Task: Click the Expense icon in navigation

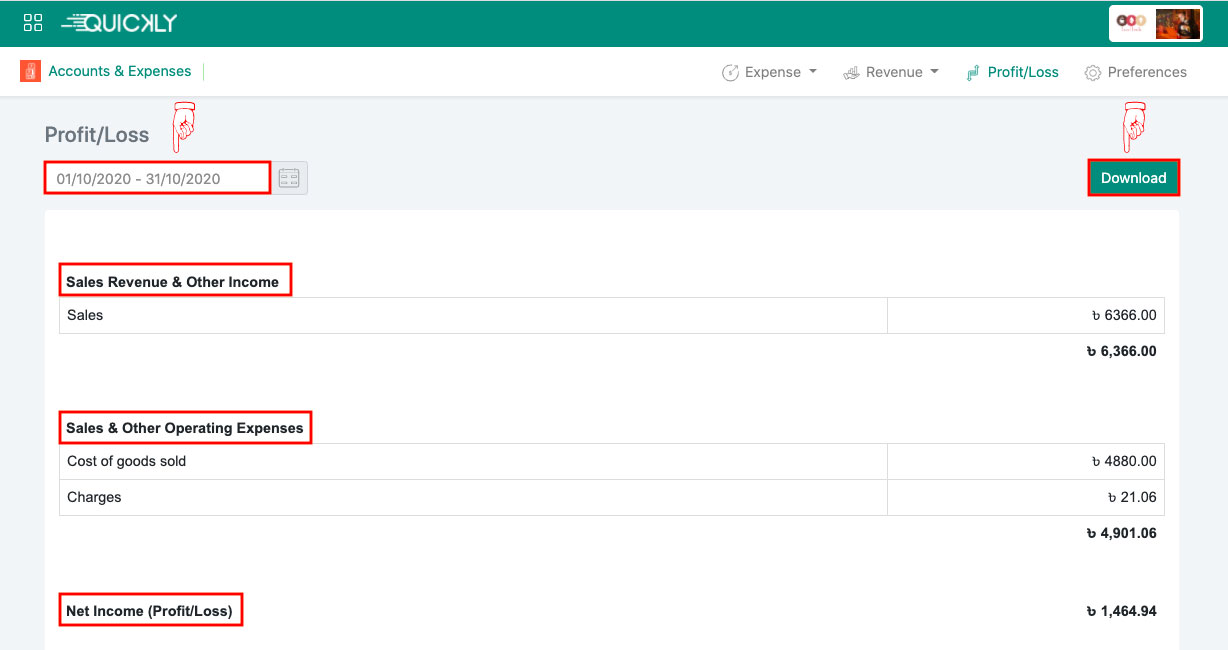Action: pos(730,73)
